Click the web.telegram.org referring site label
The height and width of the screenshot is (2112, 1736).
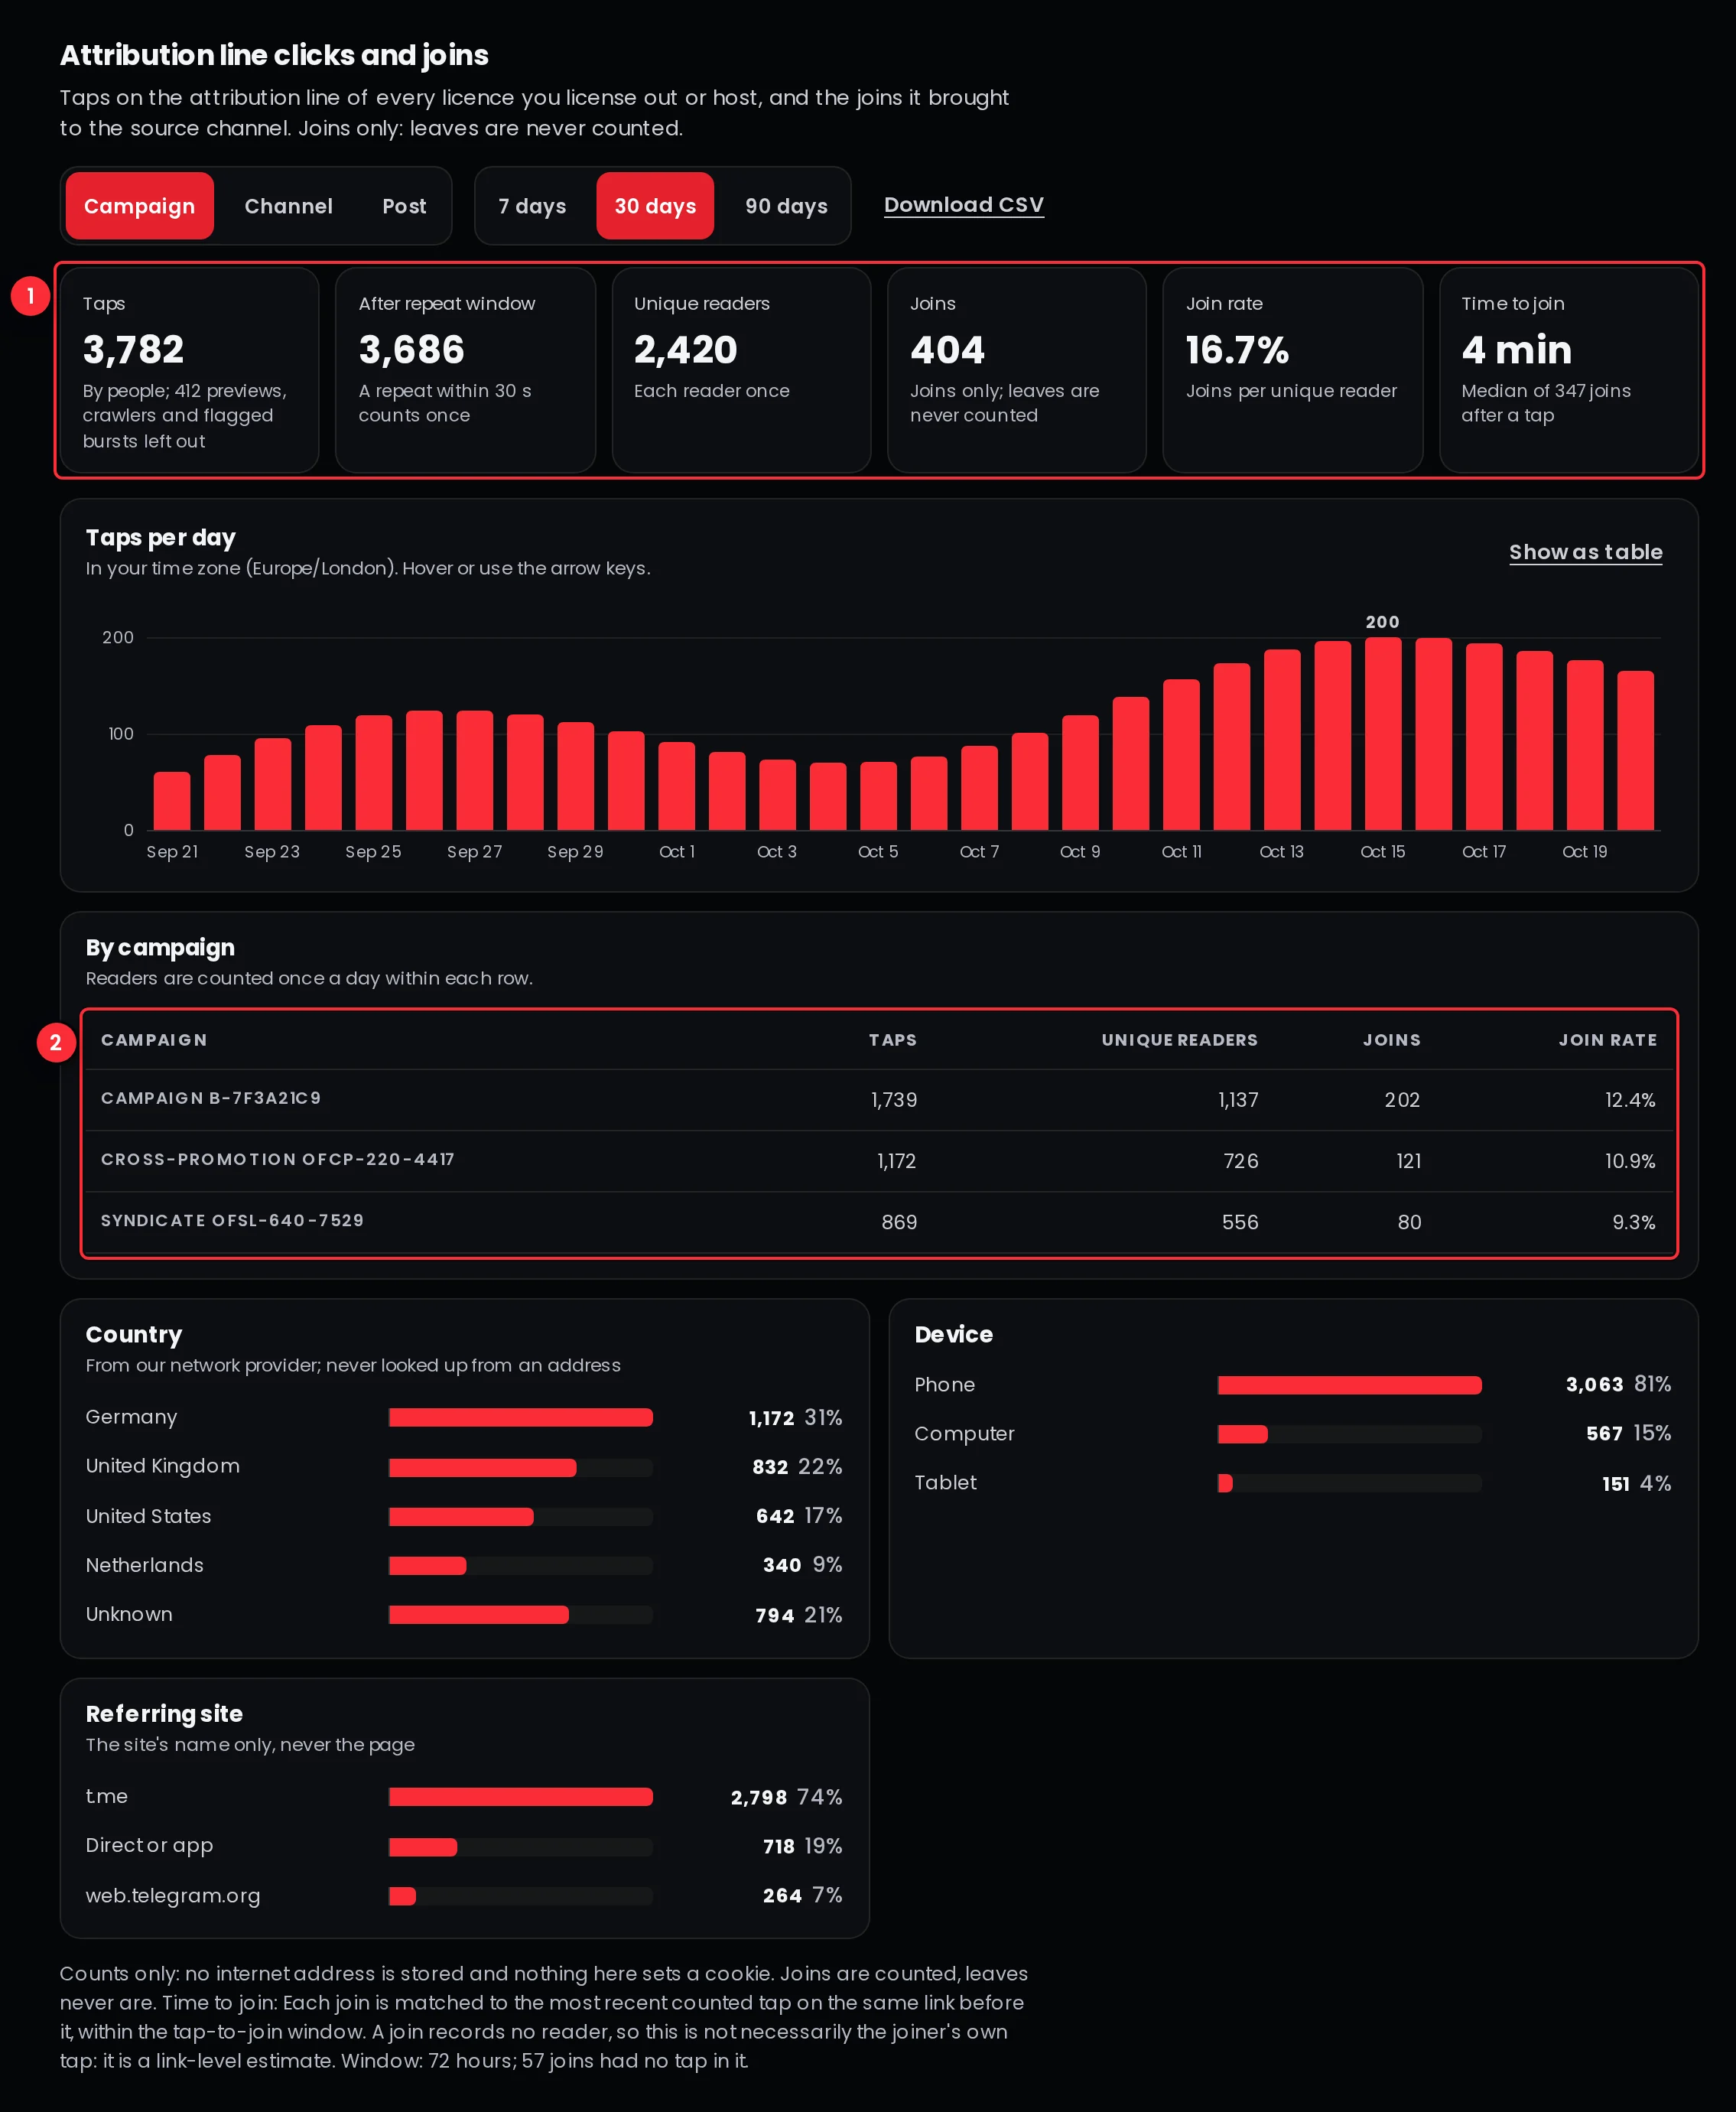click(173, 1896)
